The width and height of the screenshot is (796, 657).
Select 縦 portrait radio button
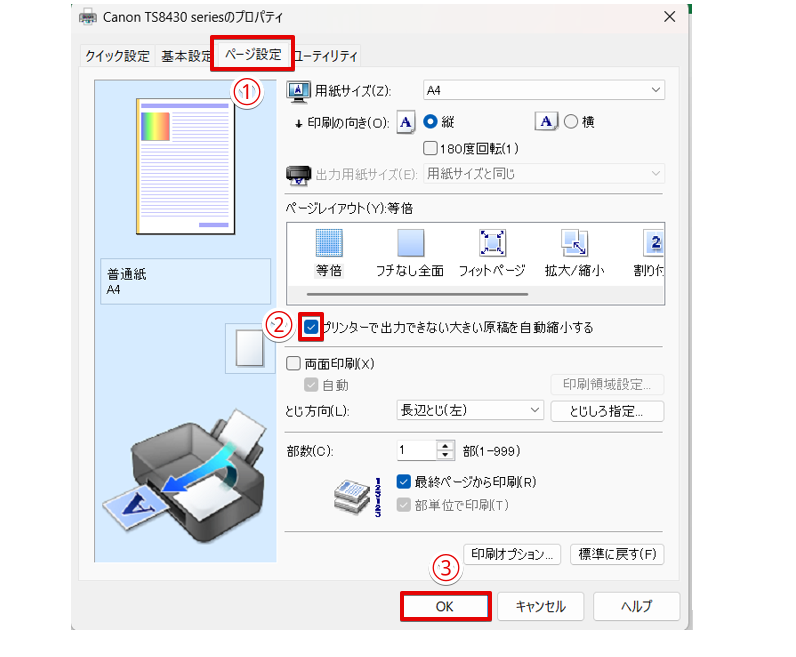coord(430,122)
